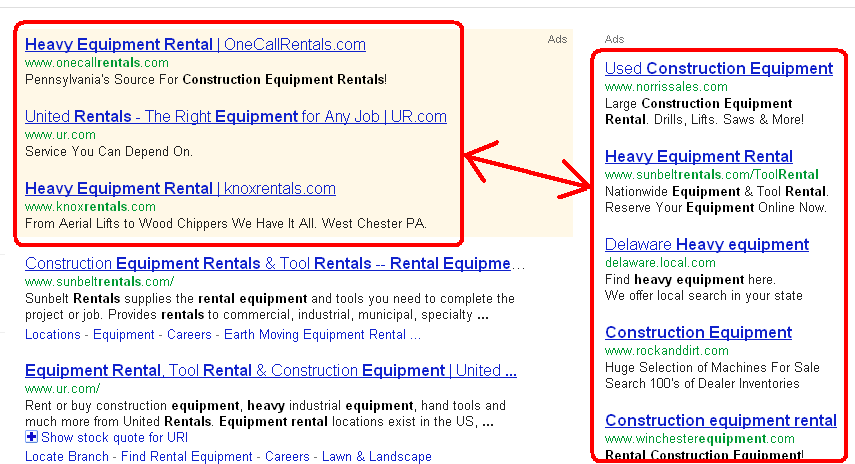Screen dimensions: 855x464
Task: Open Find Rental Equipment sitelink
Action: coord(186,456)
